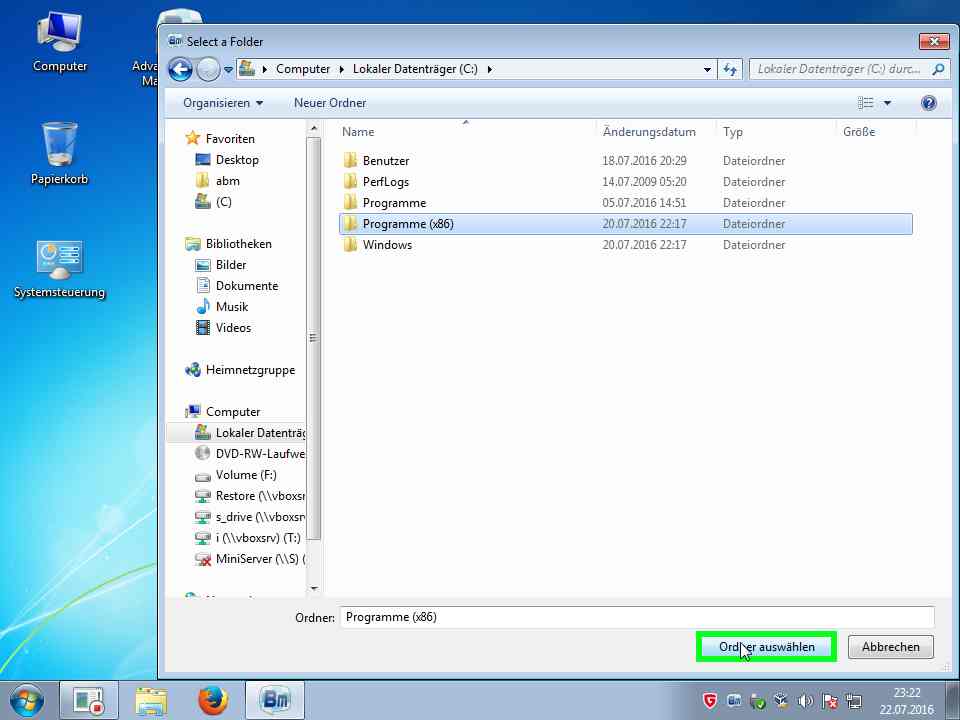
Task: Open recent locations dropdown next to forward arrow
Action: (228, 70)
